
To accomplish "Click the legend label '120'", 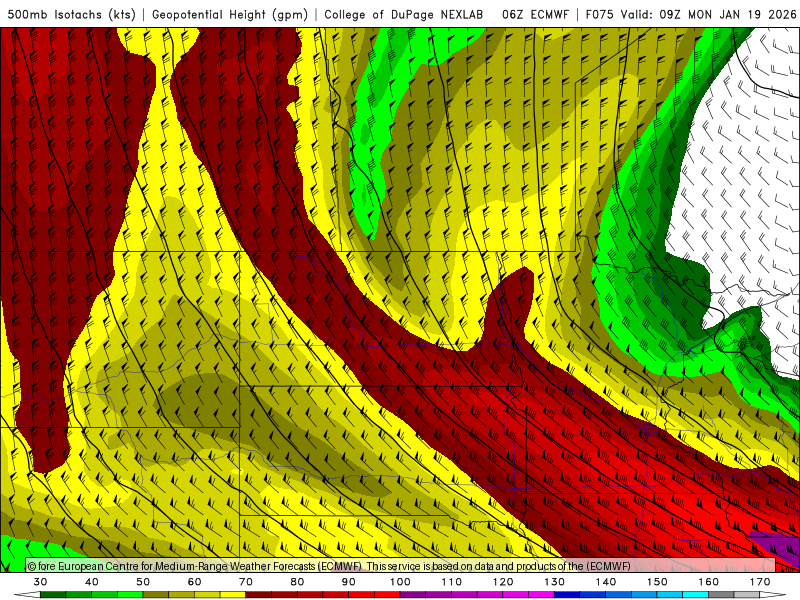I will tap(503, 582).
